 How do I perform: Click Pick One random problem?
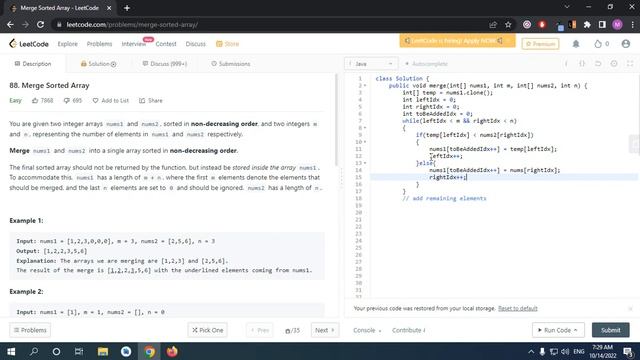tap(207, 330)
